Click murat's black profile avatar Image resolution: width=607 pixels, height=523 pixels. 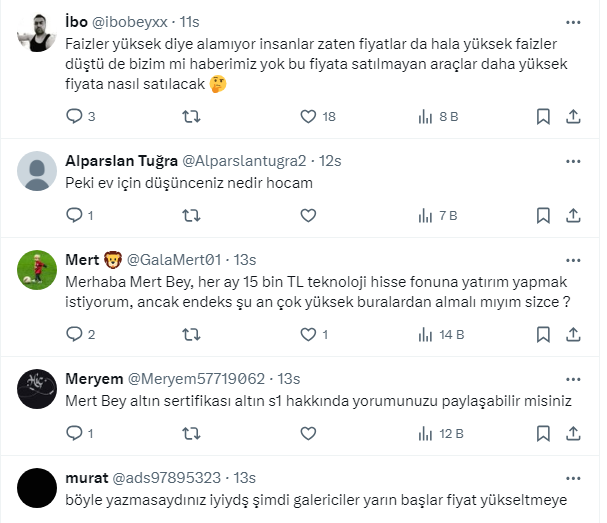[38, 487]
